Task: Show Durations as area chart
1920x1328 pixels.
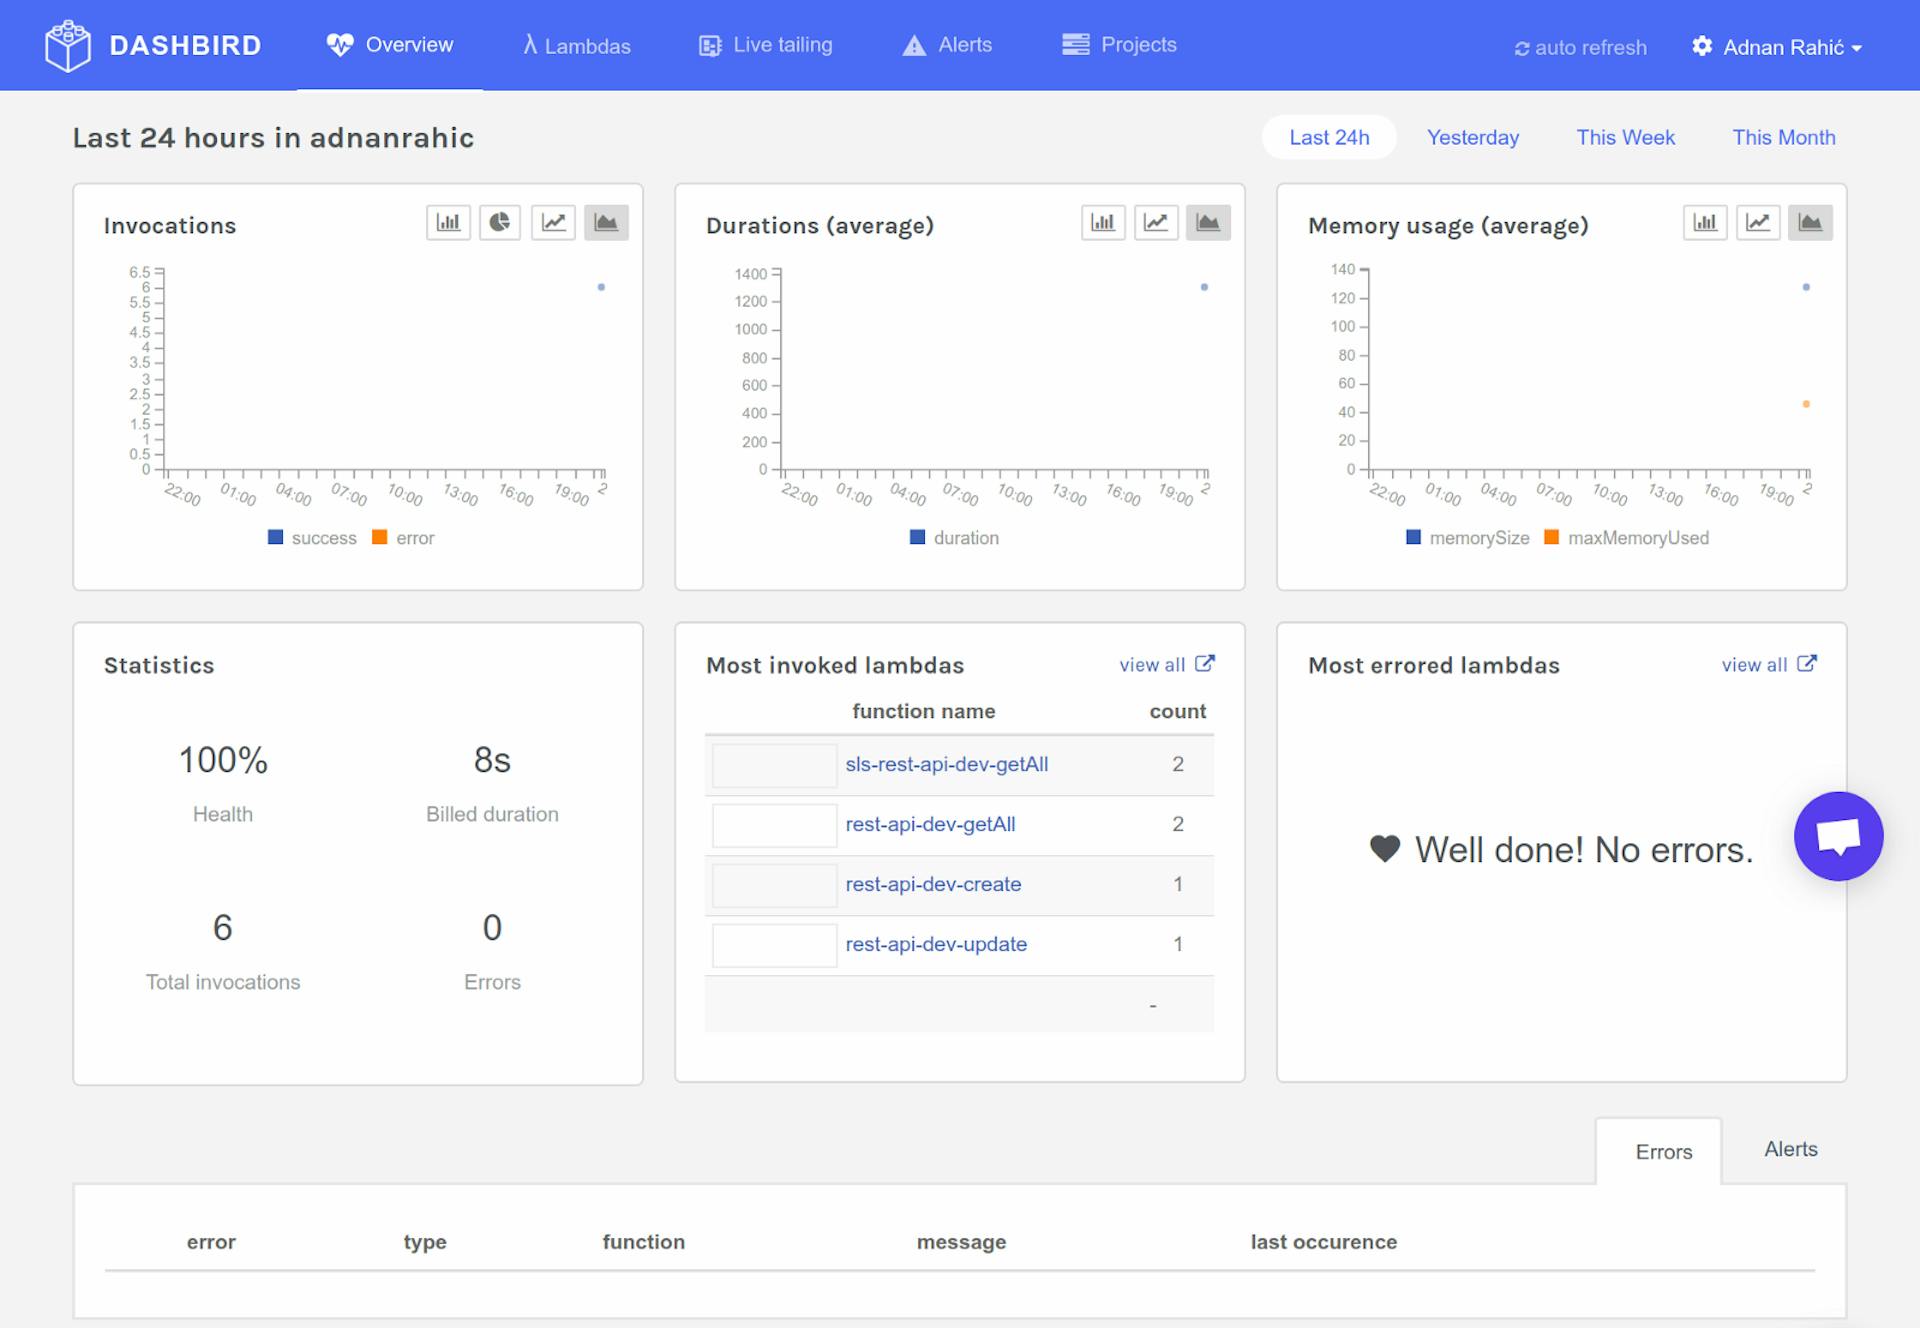Action: 1208,222
